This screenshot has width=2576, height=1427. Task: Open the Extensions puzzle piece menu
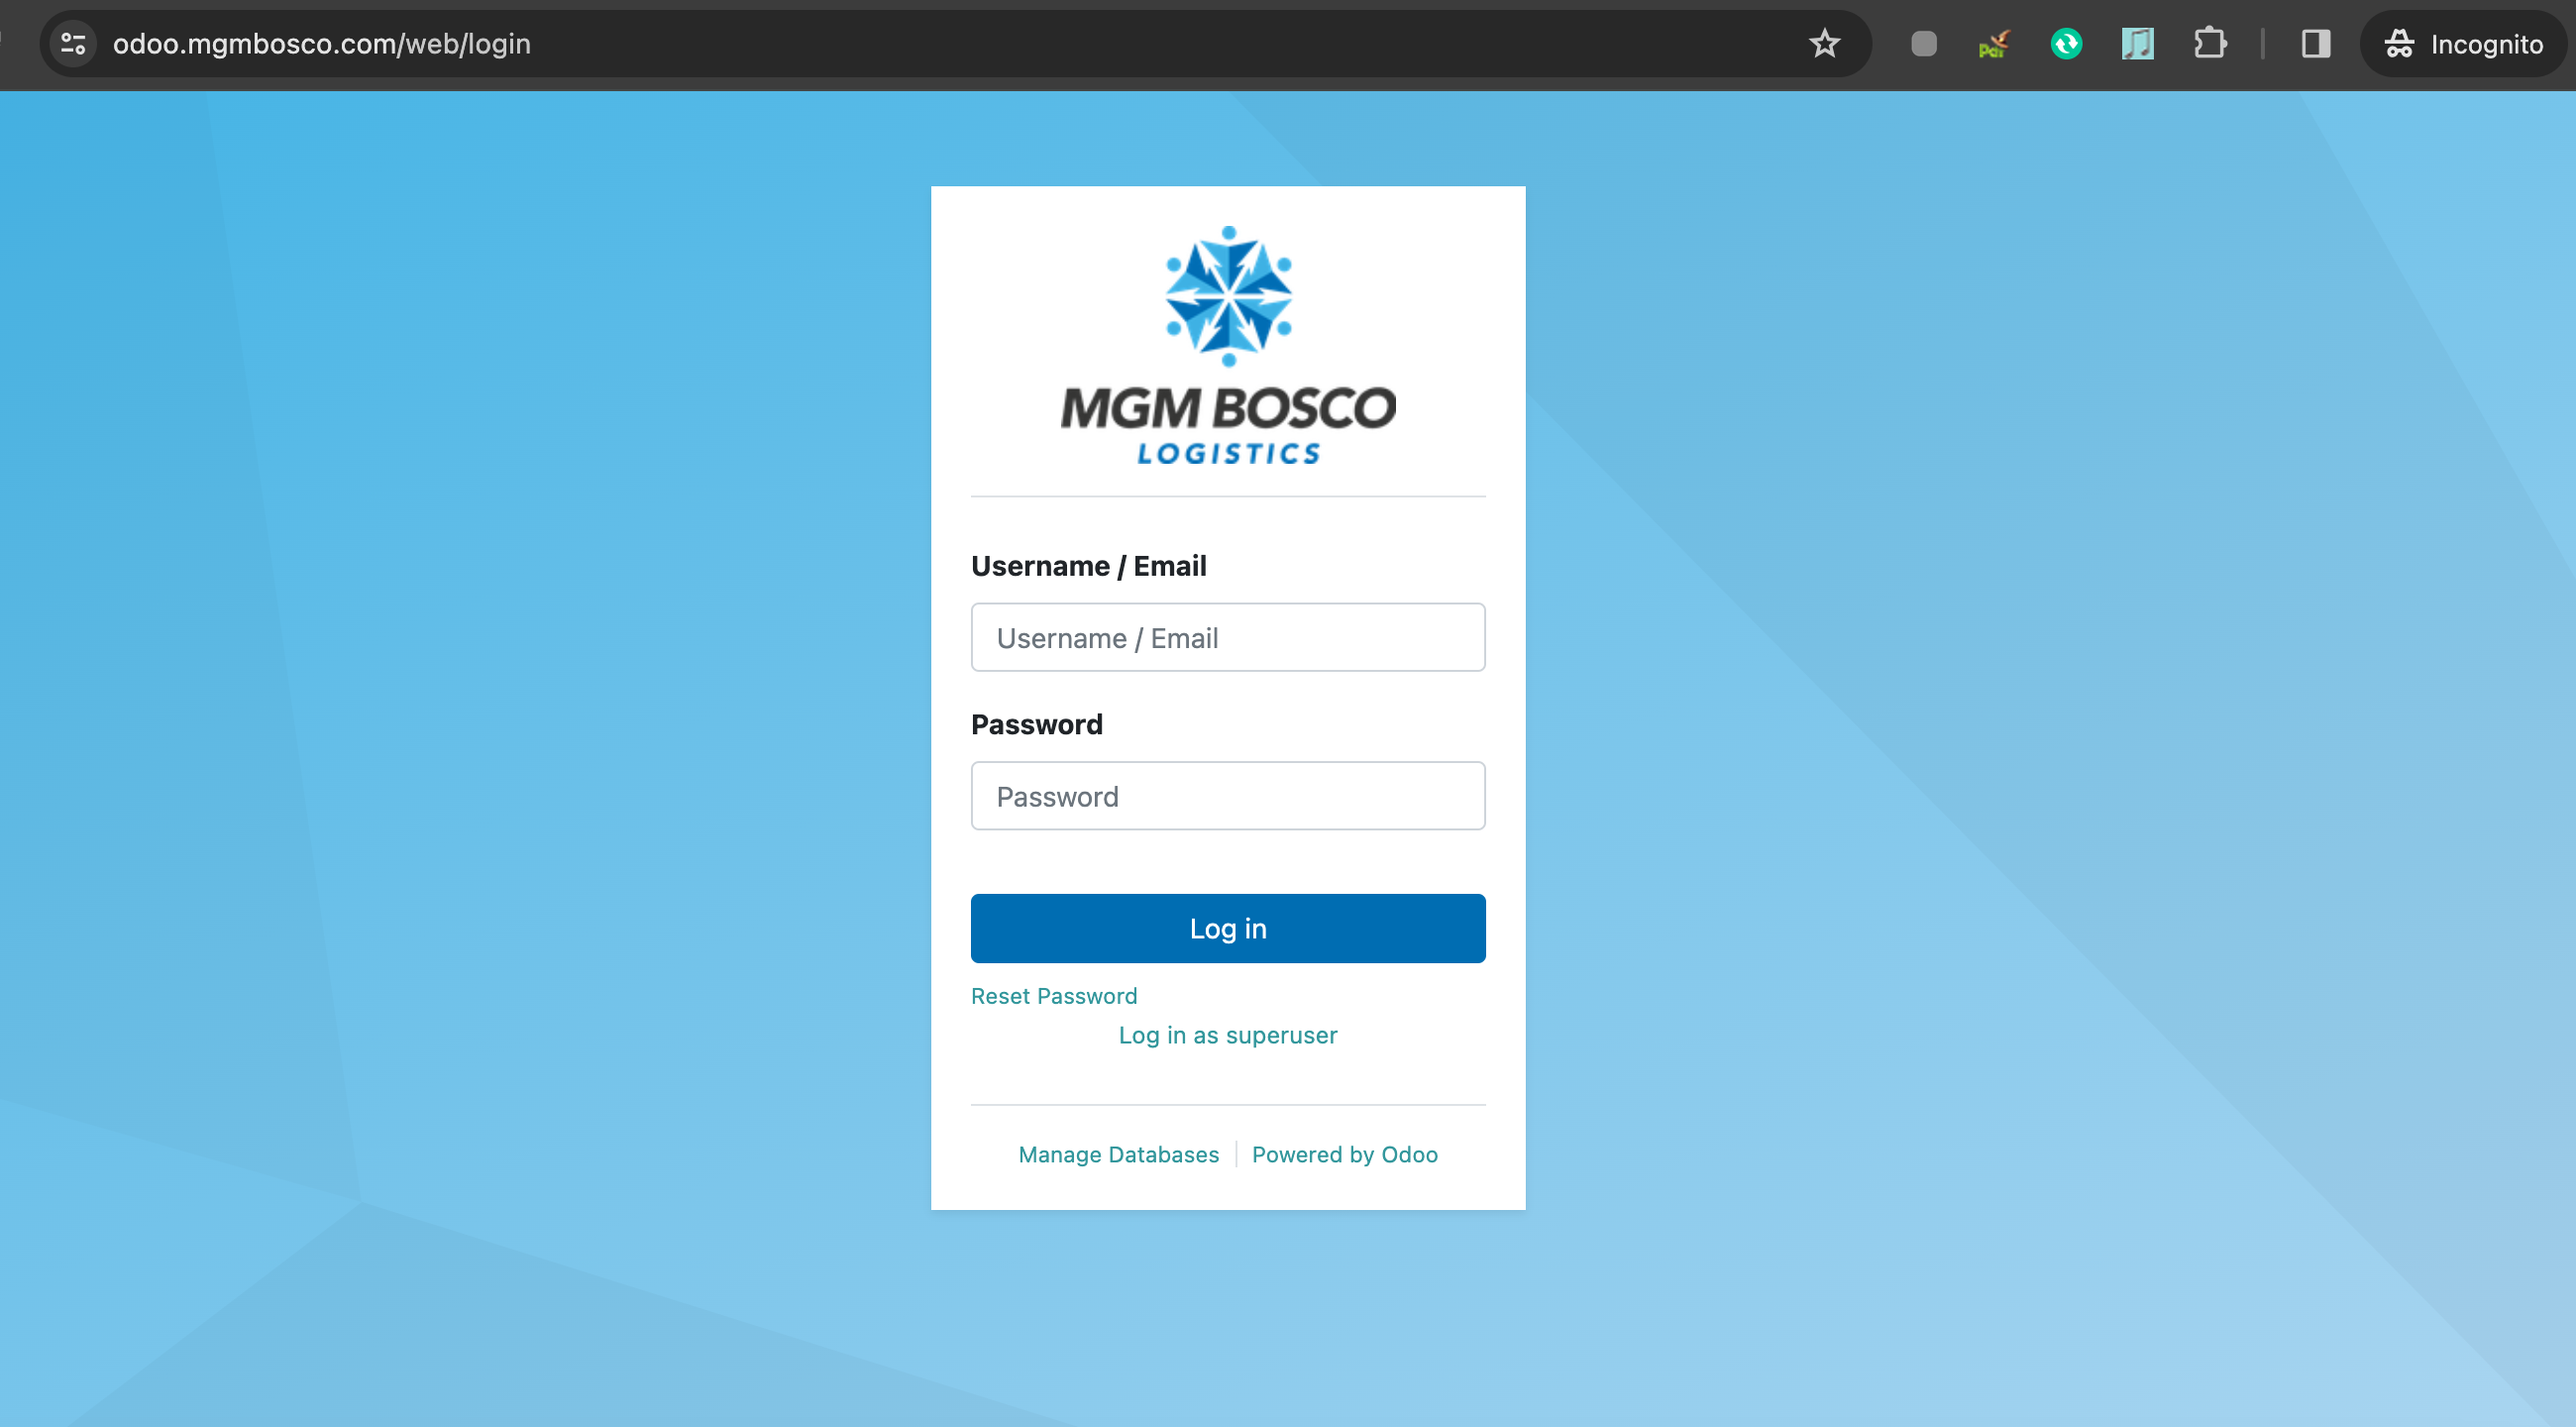(2209, 44)
